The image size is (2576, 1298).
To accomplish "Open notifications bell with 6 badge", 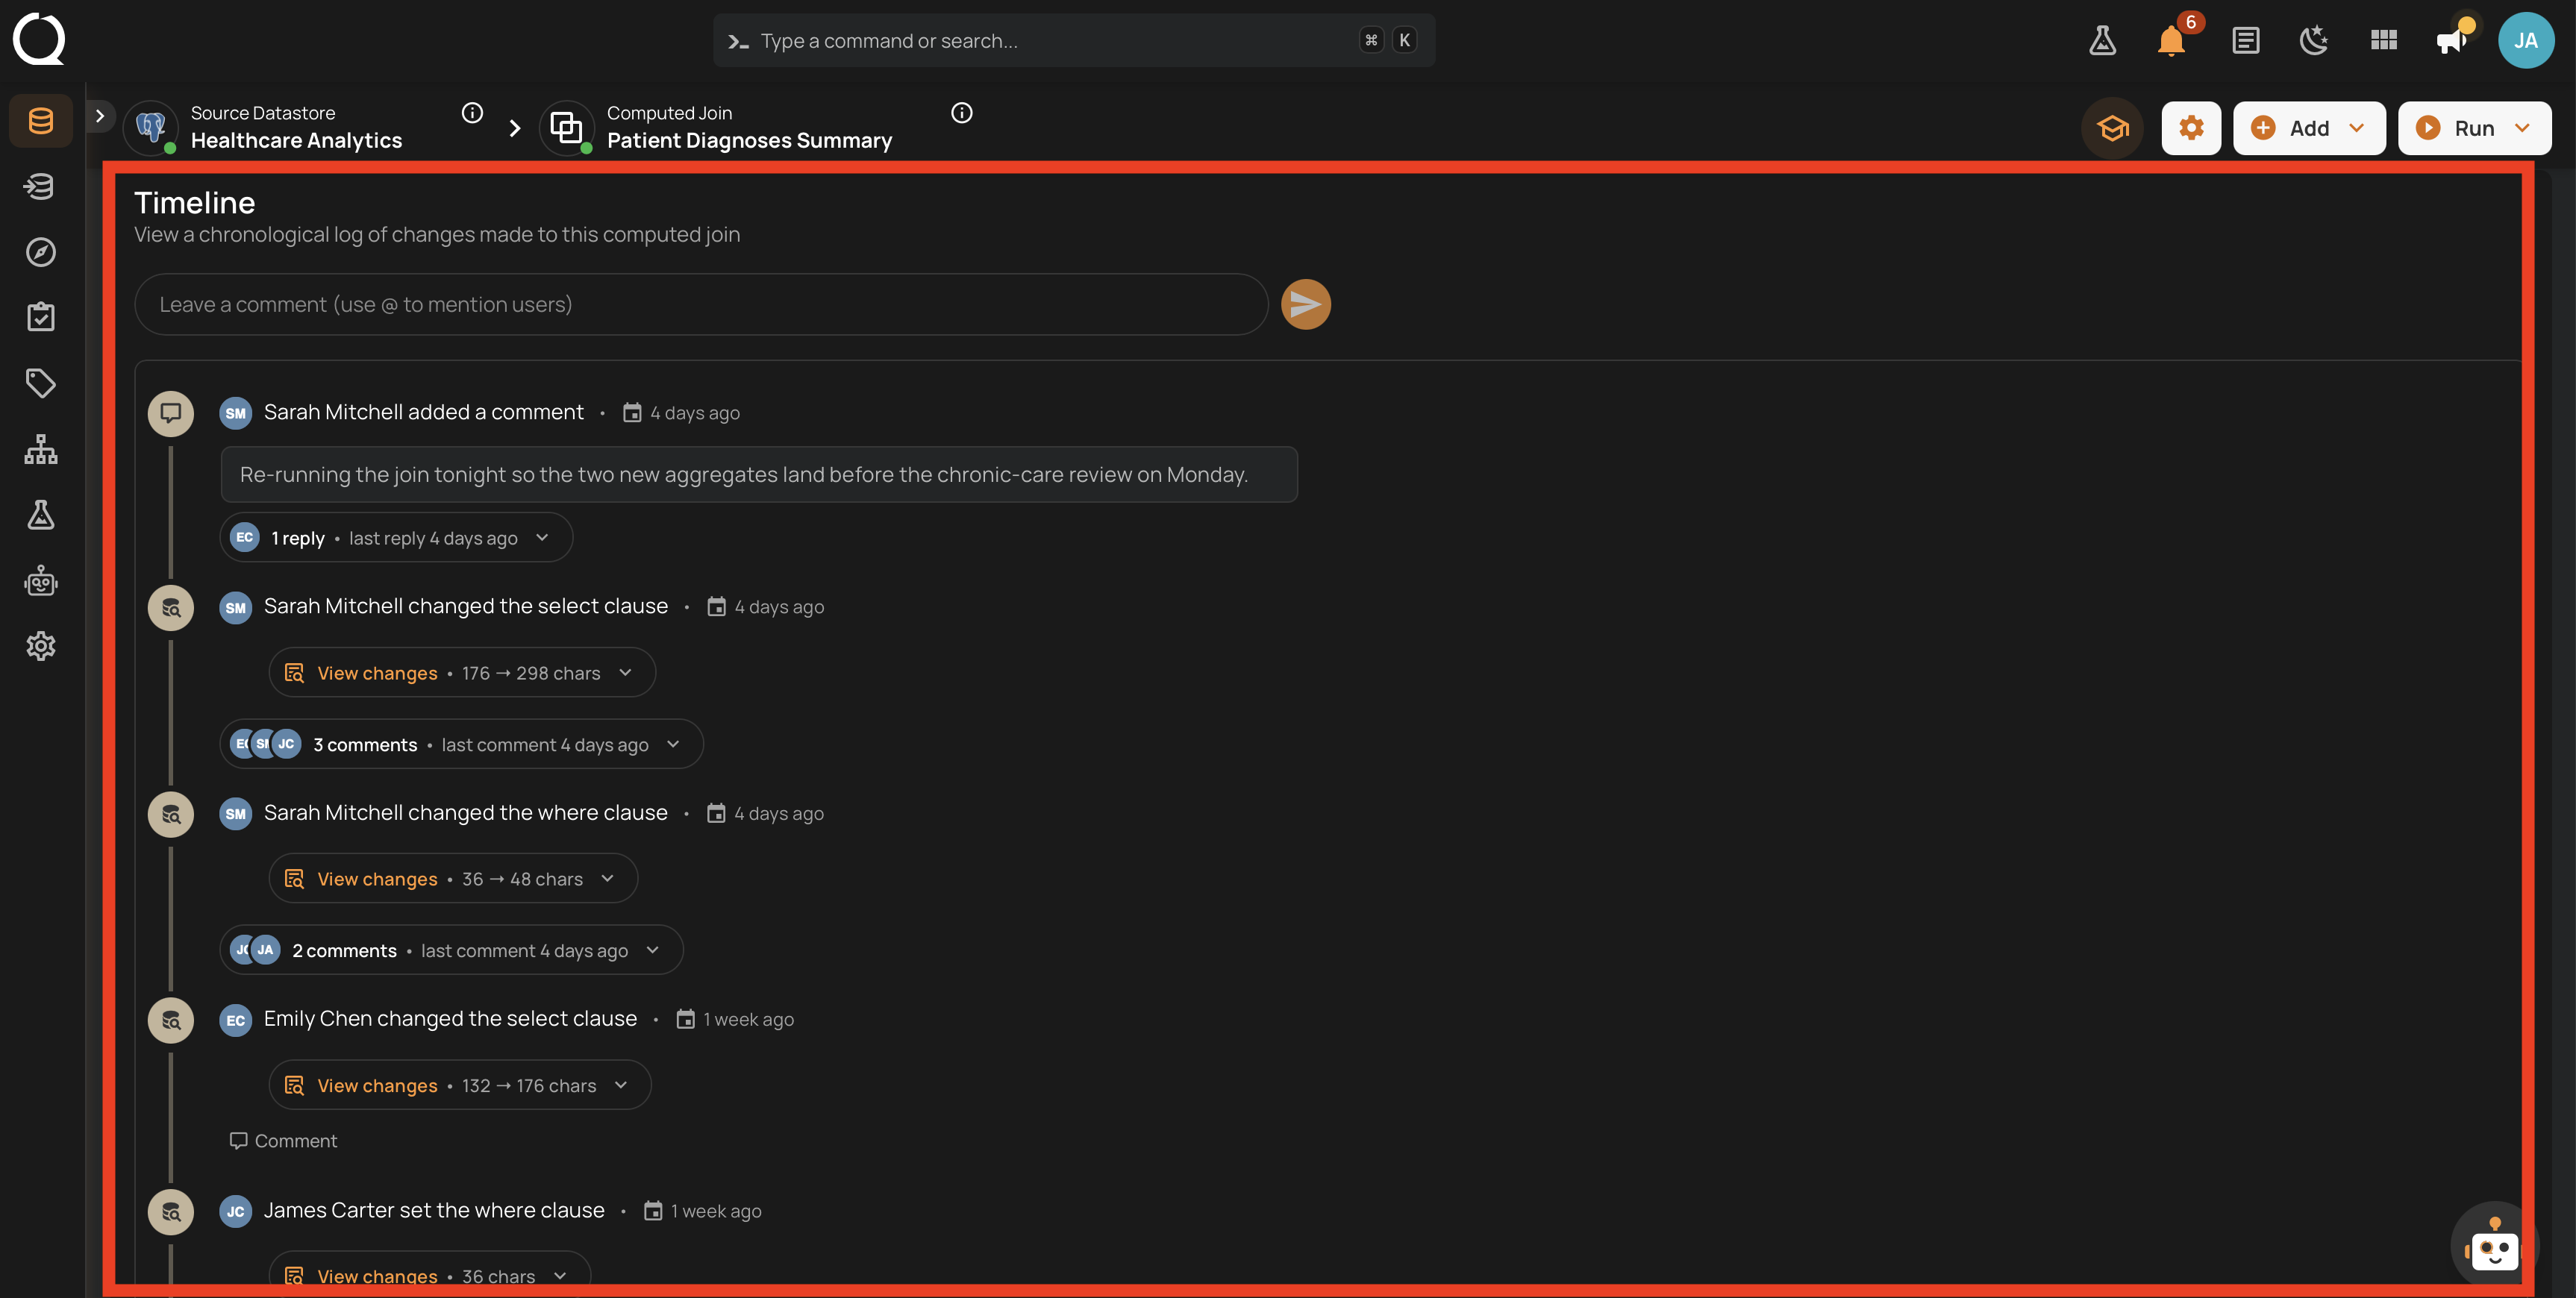I will pos(2171,40).
